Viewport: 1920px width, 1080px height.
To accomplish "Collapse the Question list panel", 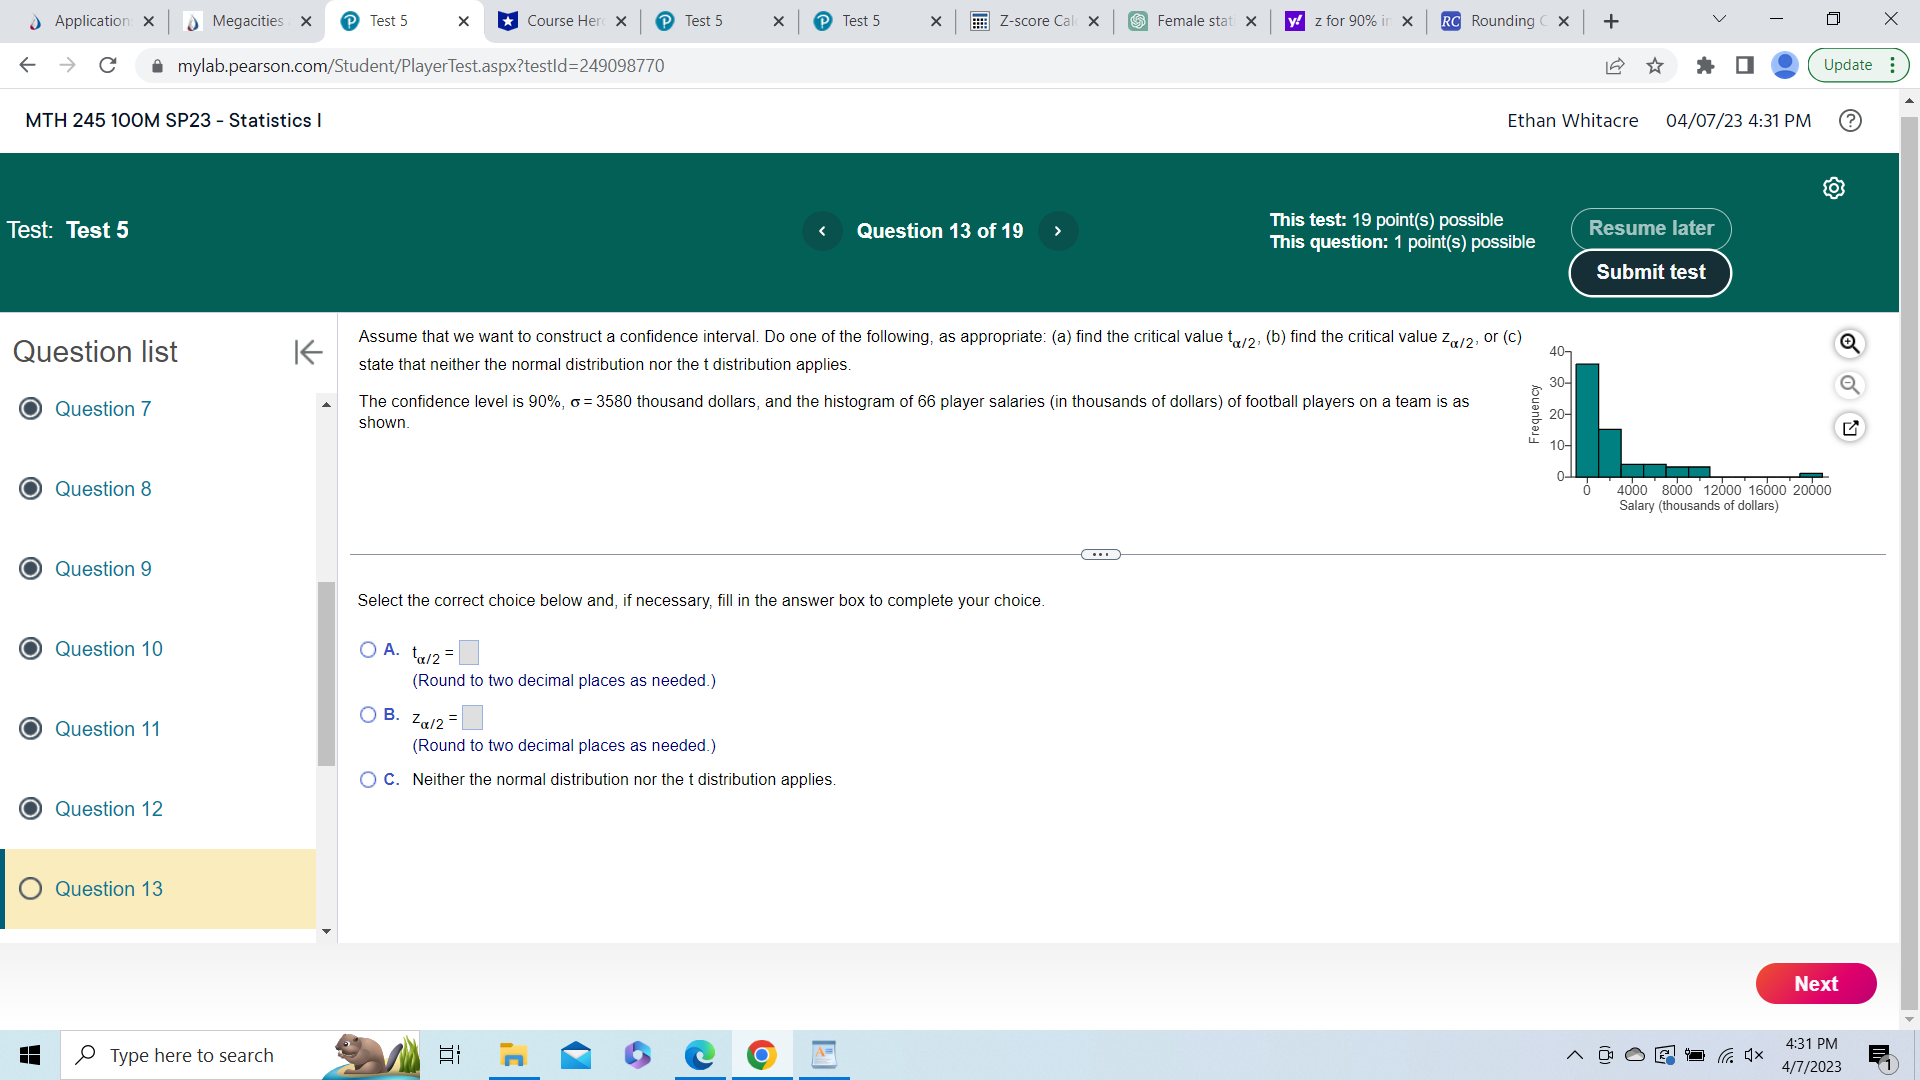I will [308, 352].
